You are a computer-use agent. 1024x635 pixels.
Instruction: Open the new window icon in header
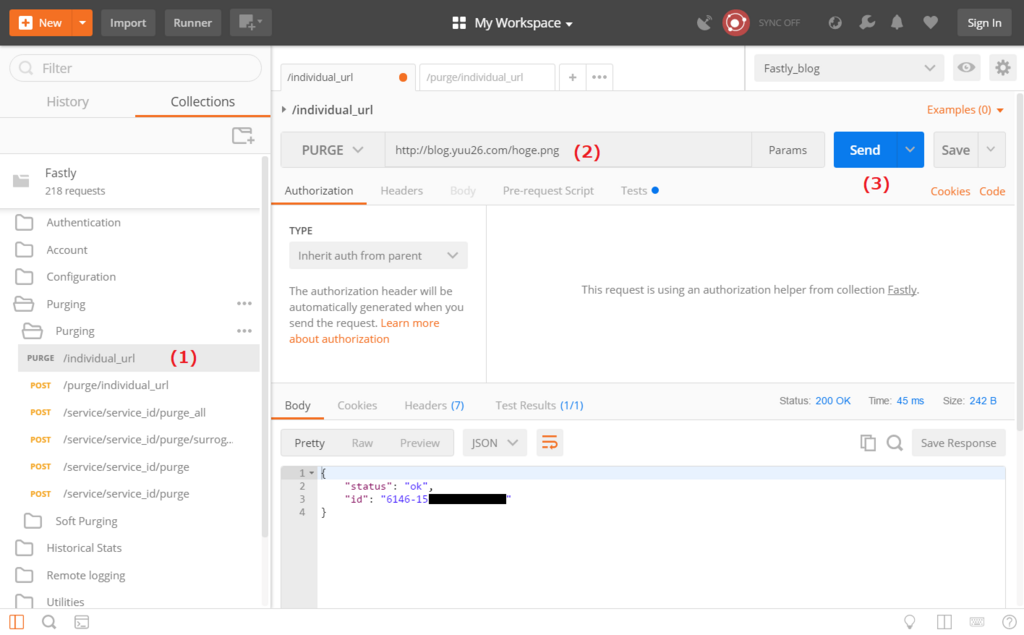pos(250,23)
